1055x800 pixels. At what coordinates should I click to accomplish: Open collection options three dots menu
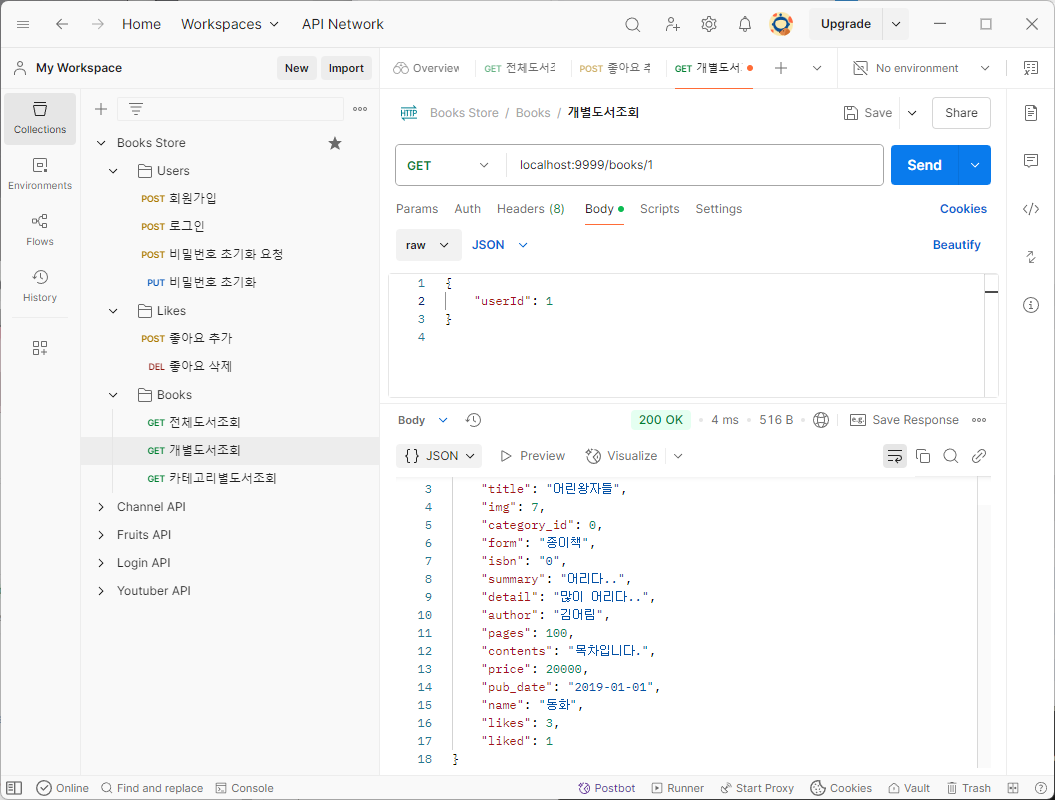[x=360, y=109]
